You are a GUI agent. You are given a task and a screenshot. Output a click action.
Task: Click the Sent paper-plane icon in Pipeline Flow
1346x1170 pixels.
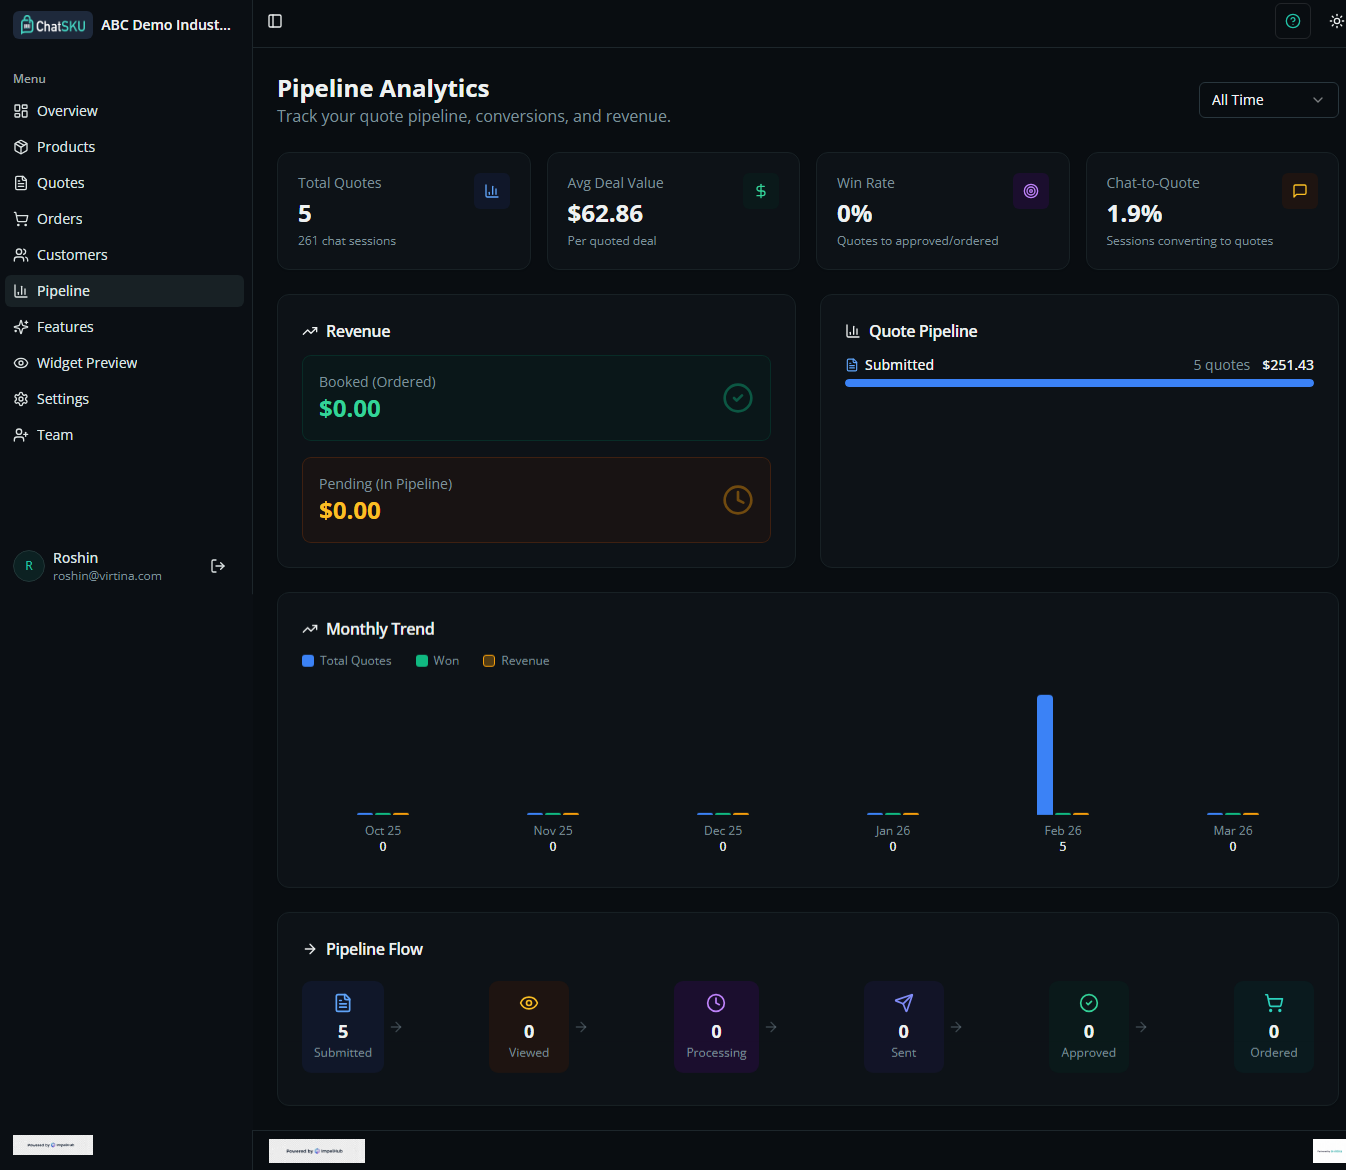[903, 1002]
